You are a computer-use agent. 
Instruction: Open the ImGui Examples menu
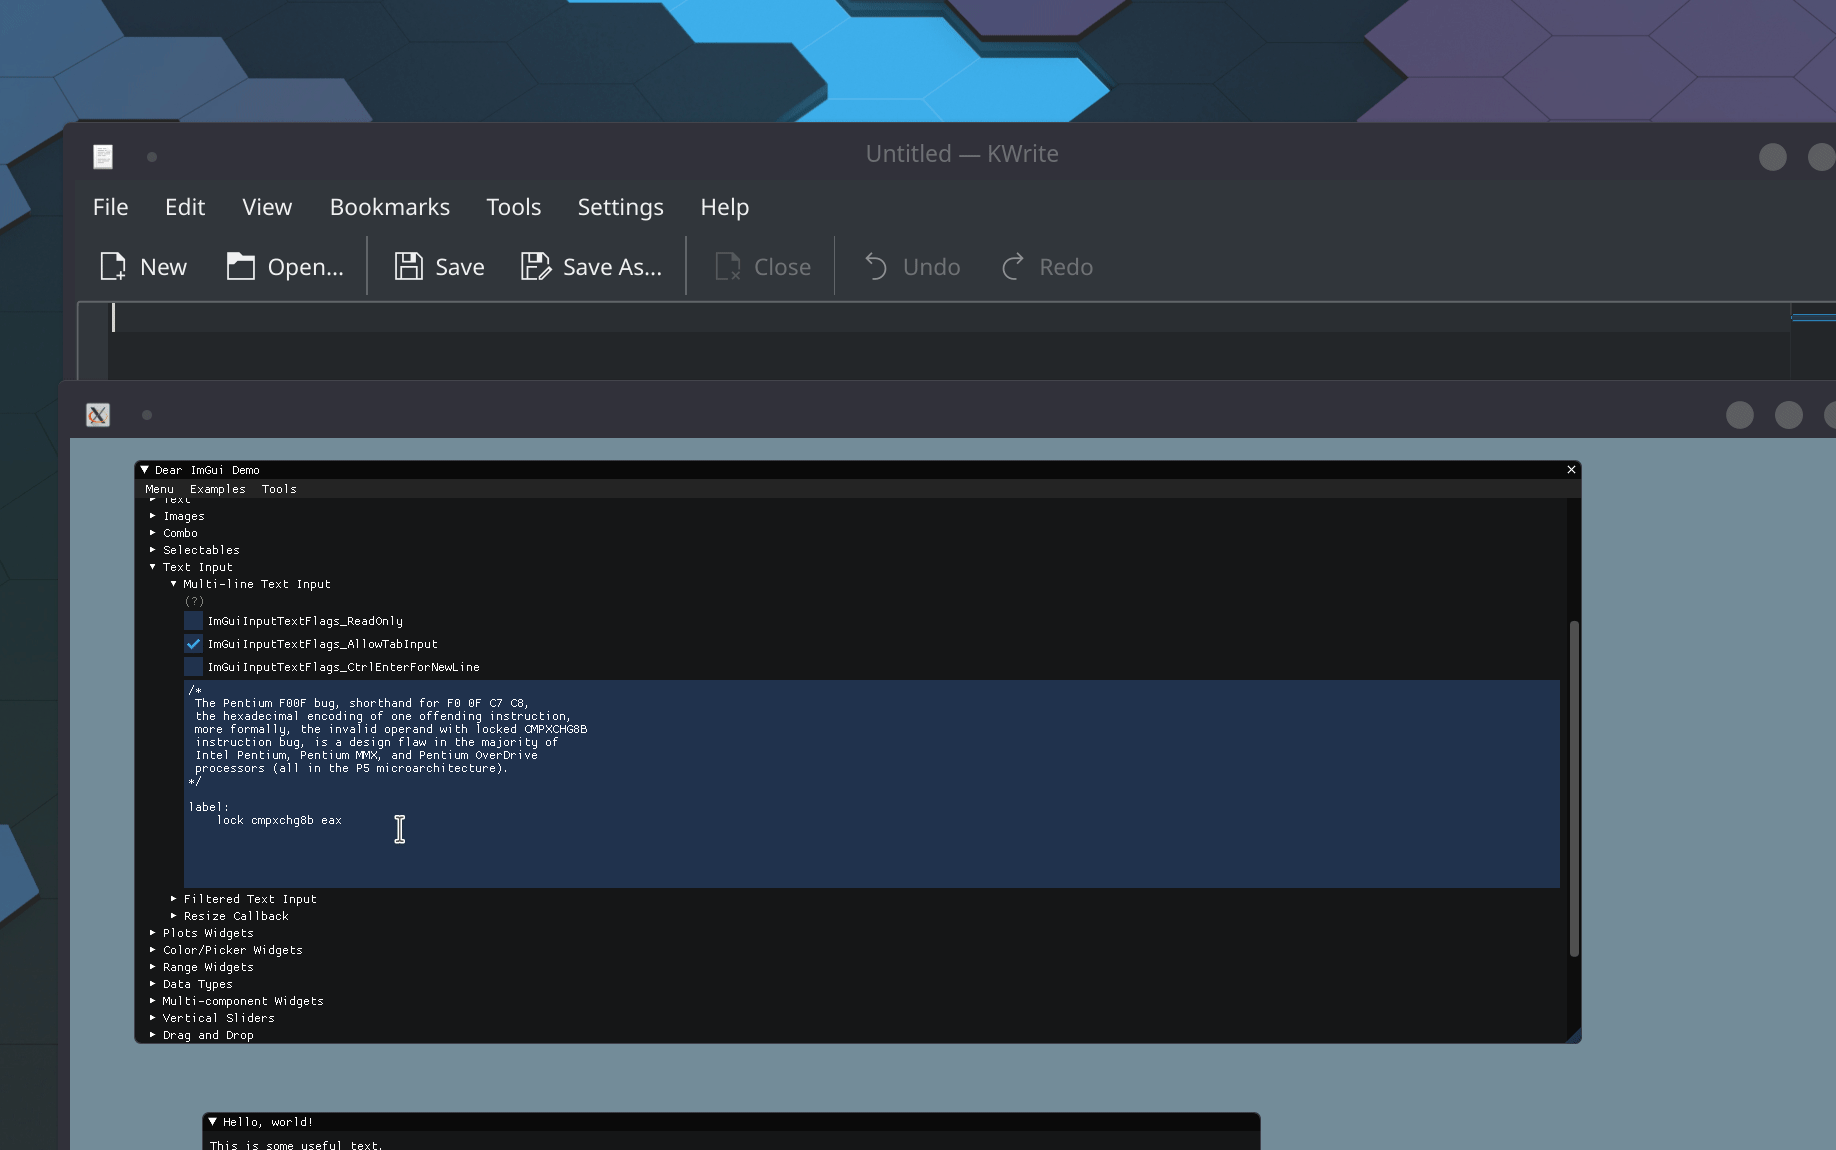tap(217, 489)
